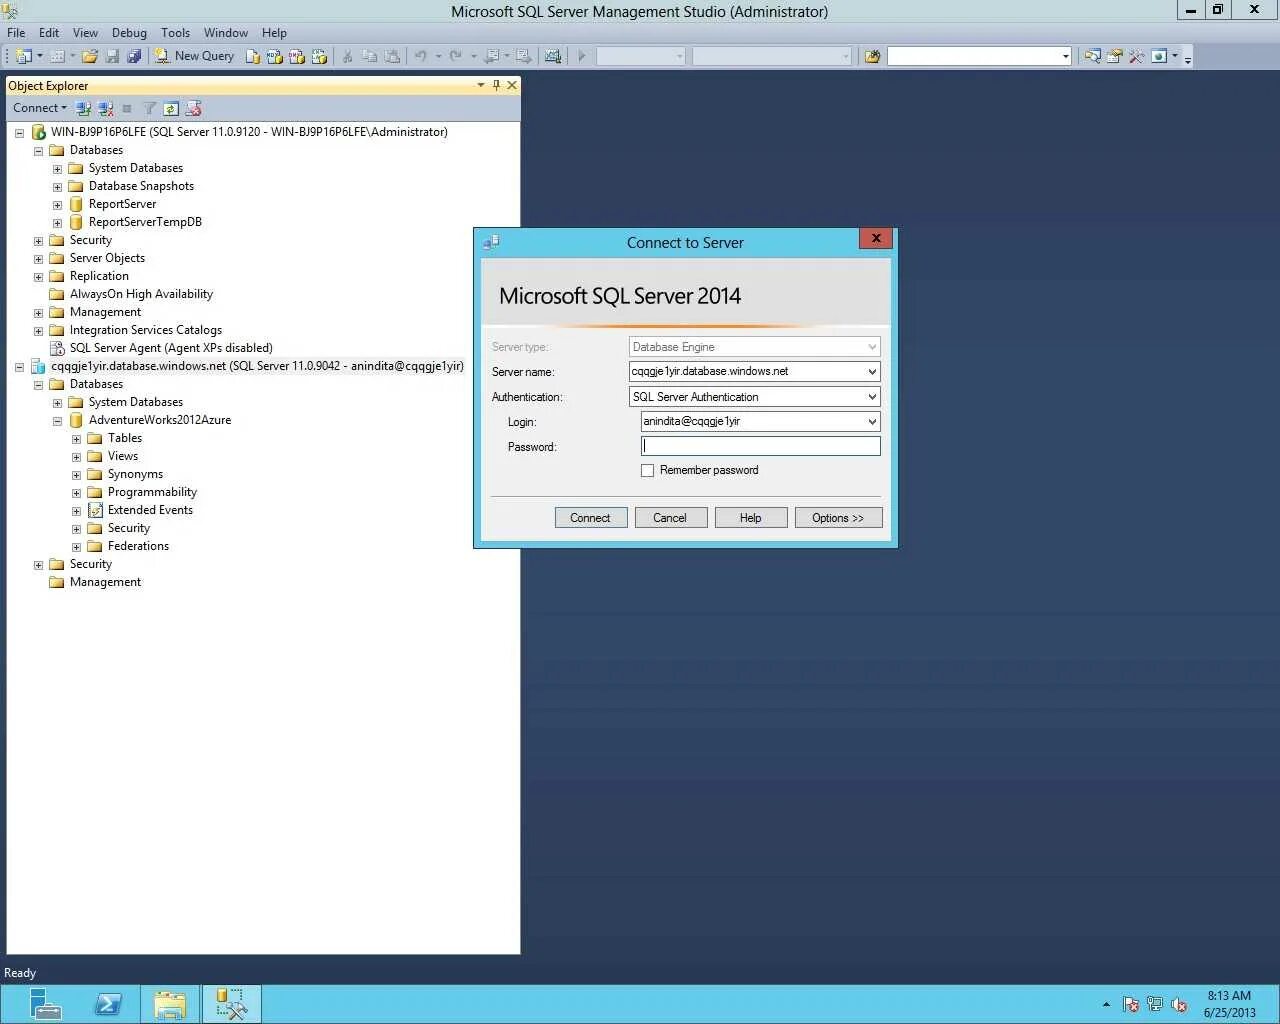Screen dimensions: 1280x1024
Task: Click the SQL Server Agent icon
Action: 57,348
